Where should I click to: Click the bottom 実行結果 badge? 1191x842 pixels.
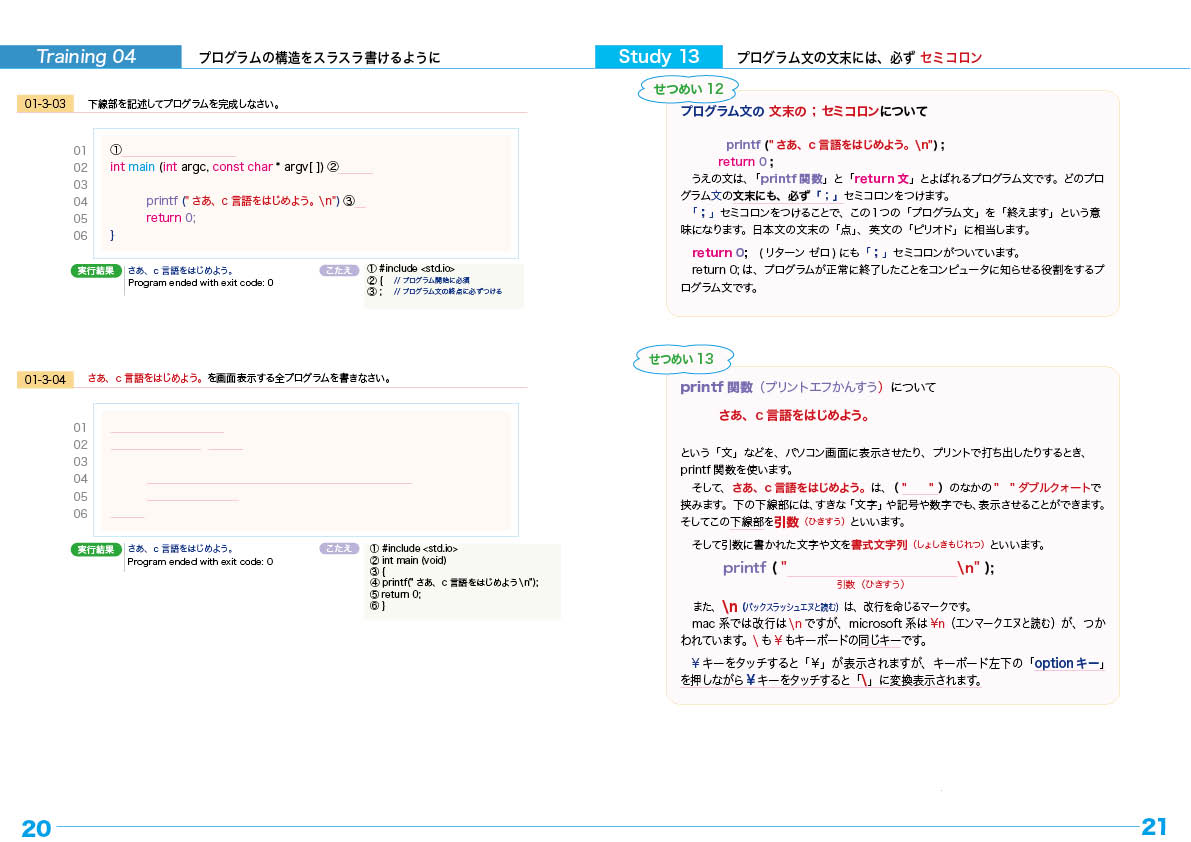tap(96, 547)
